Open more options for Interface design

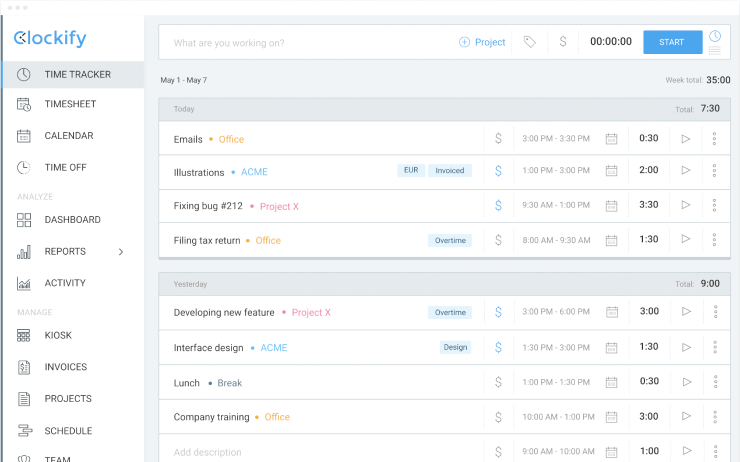[x=715, y=347]
